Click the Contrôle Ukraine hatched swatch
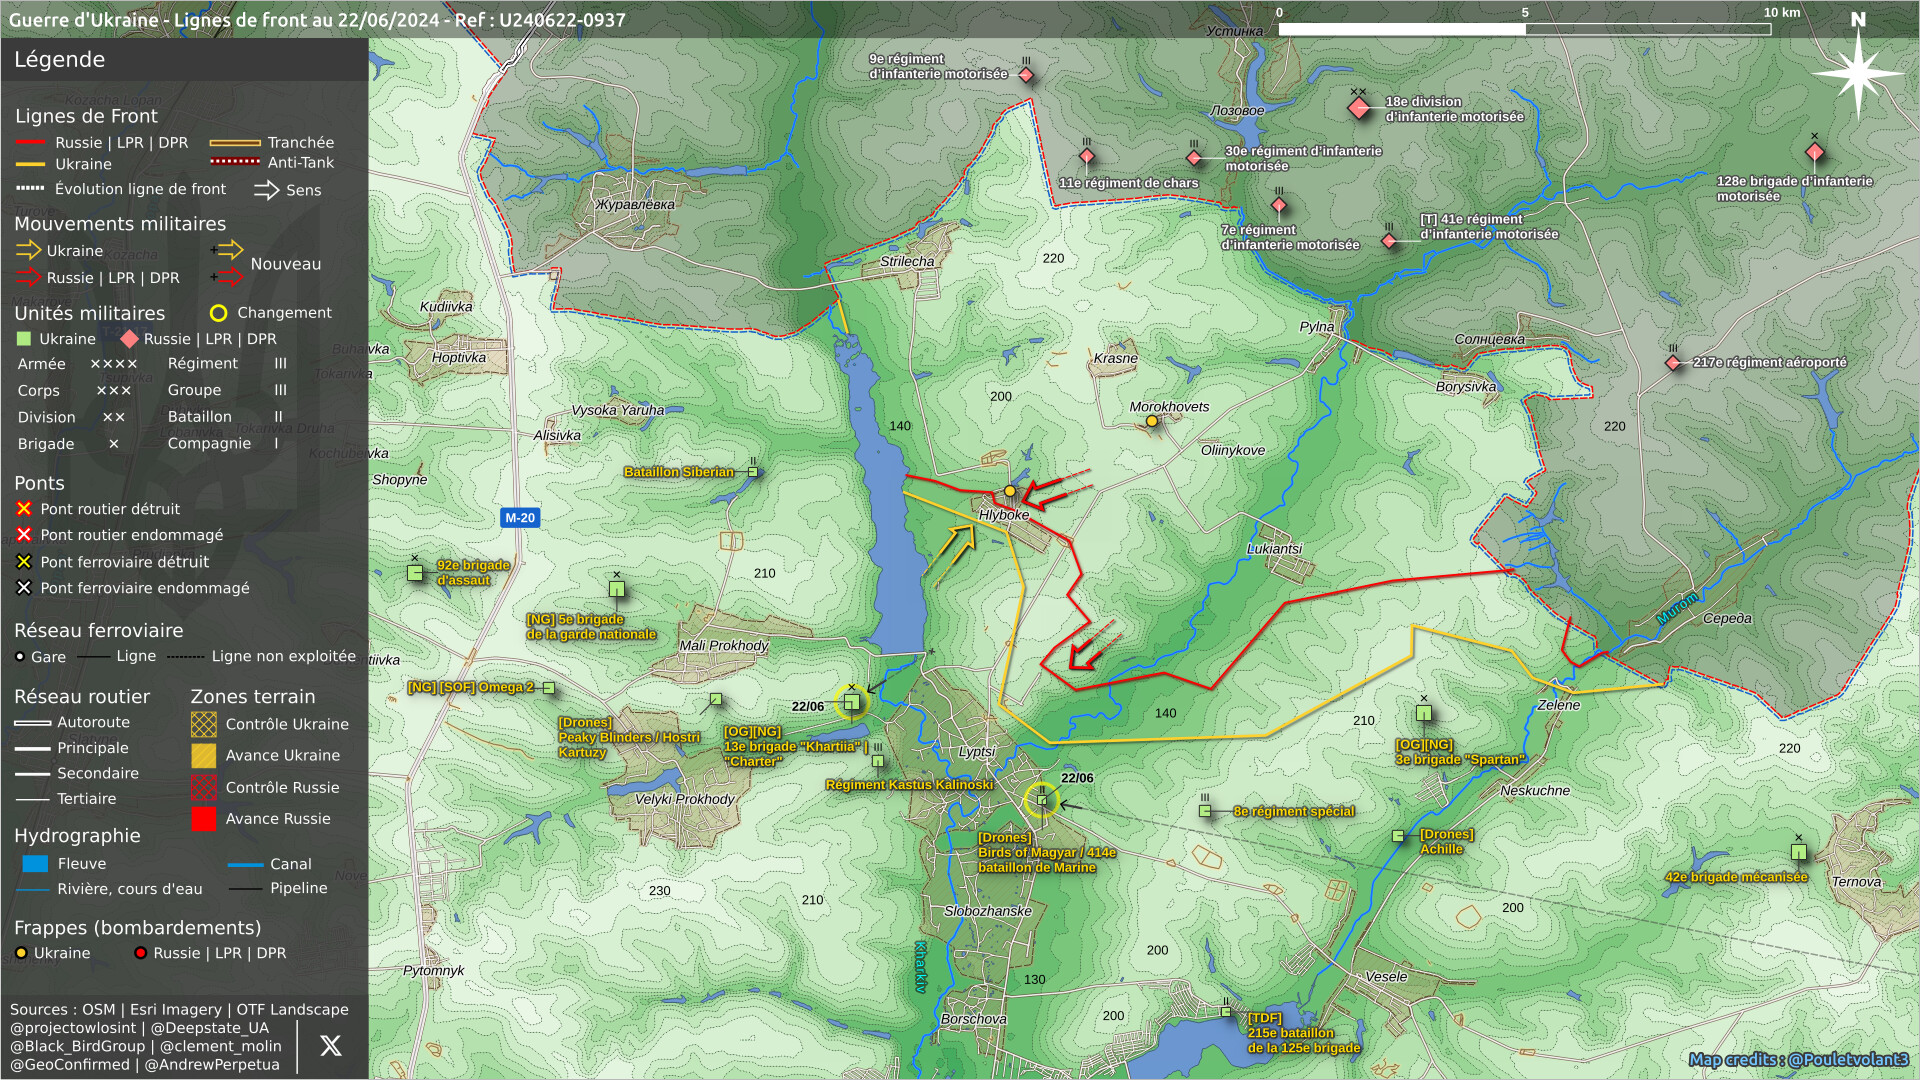 [204, 724]
